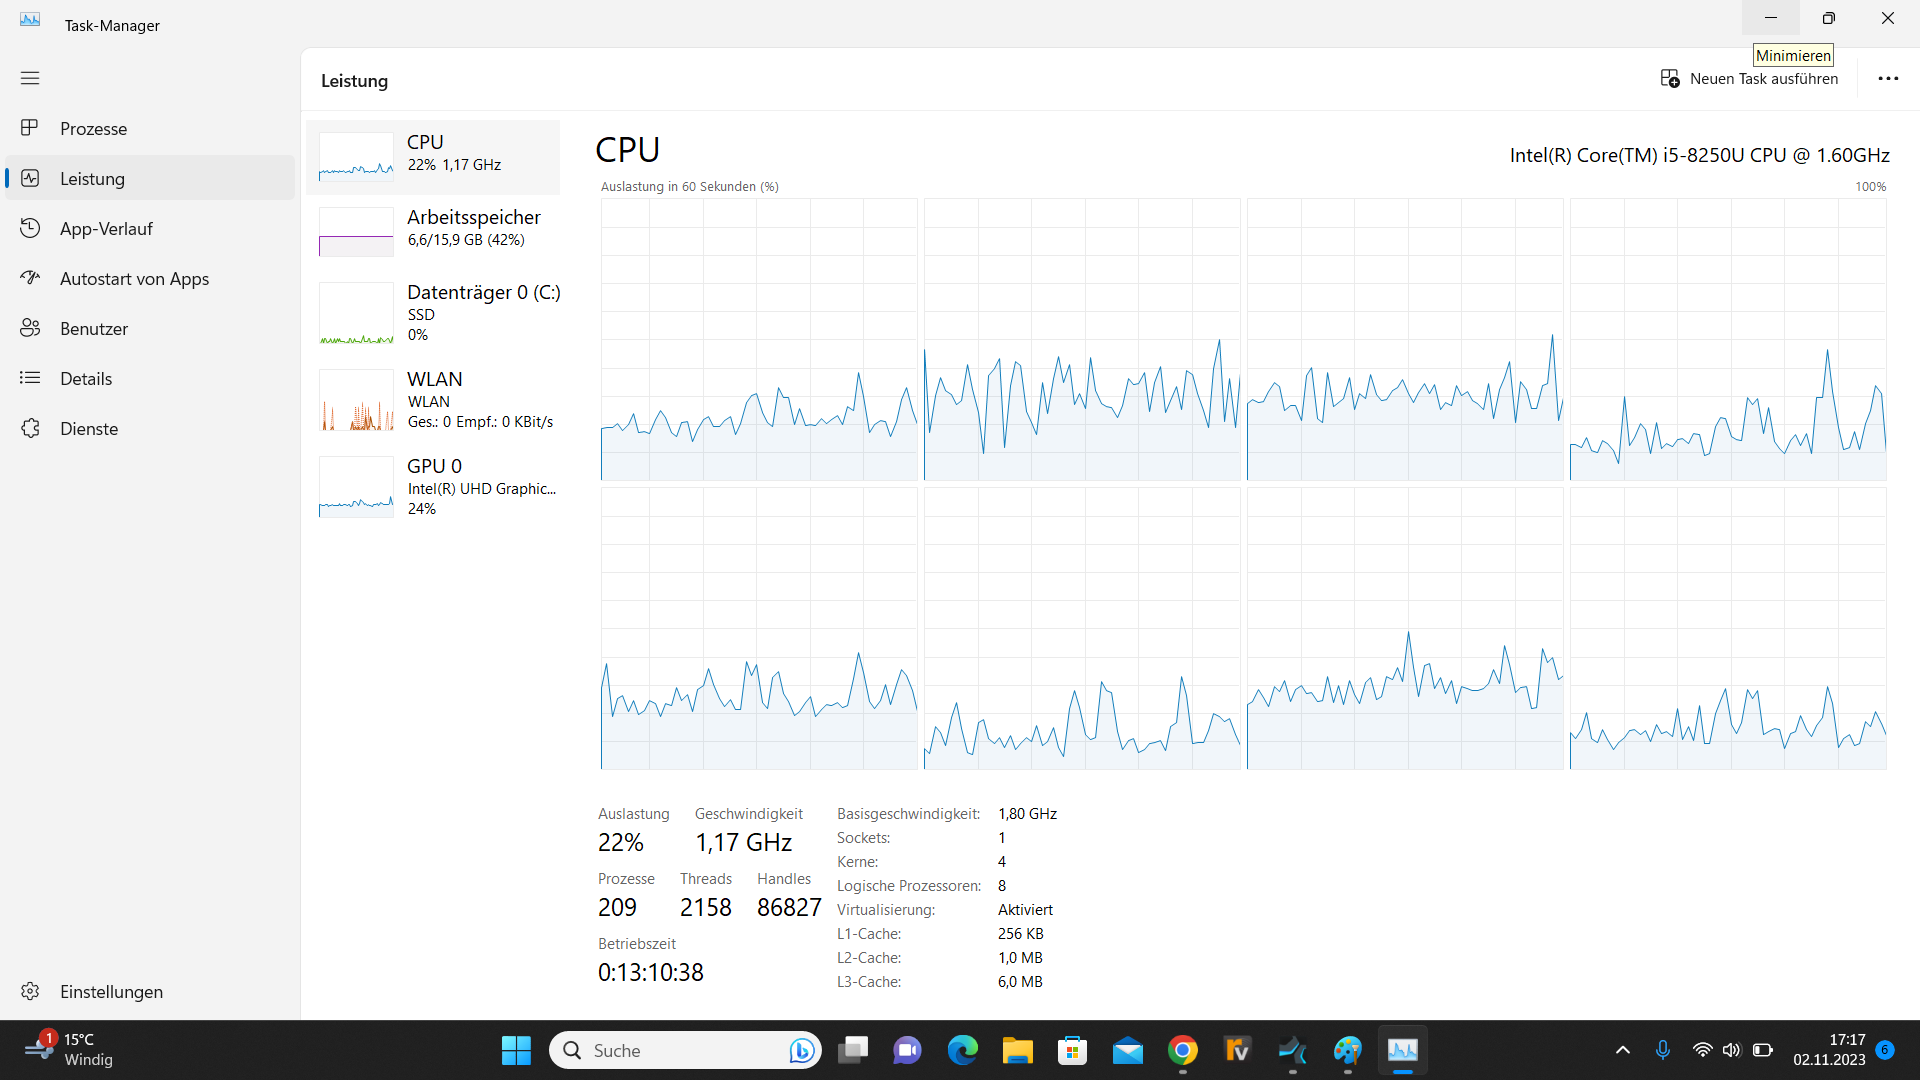
Task: Click the microphone tray icon
Action: [x=1663, y=1050]
